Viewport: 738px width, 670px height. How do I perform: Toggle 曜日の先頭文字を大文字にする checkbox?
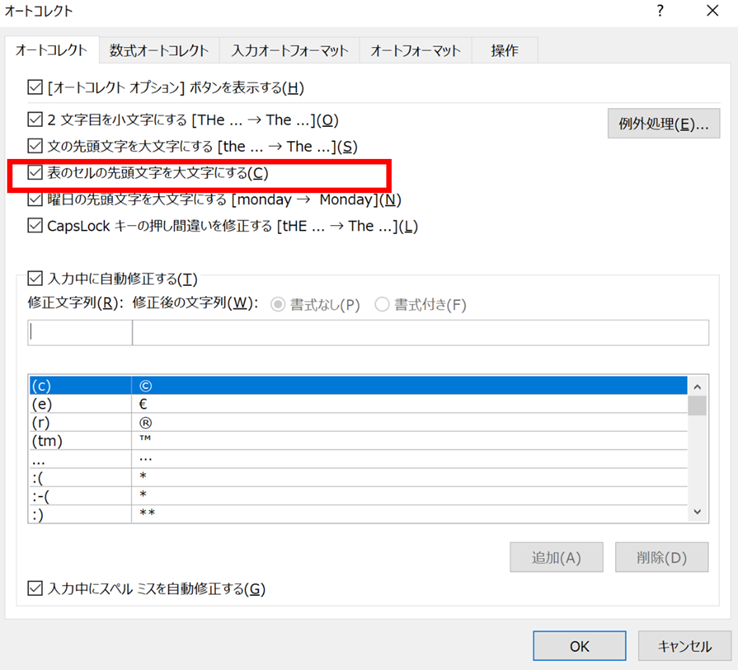[36, 199]
